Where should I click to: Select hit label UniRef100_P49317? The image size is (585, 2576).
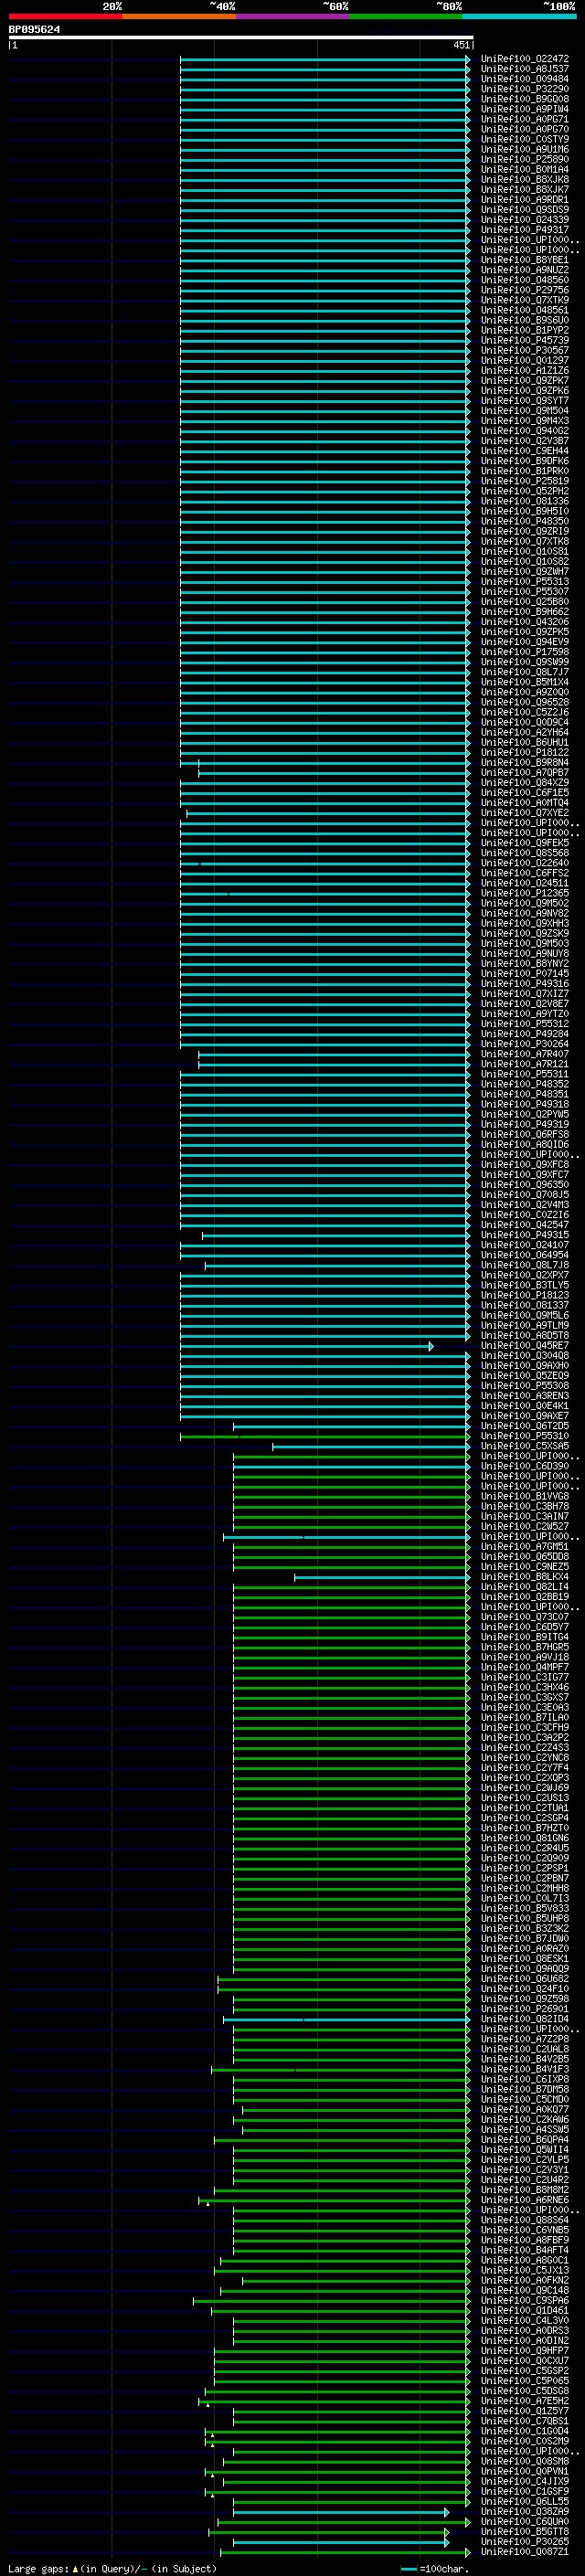tap(525, 230)
